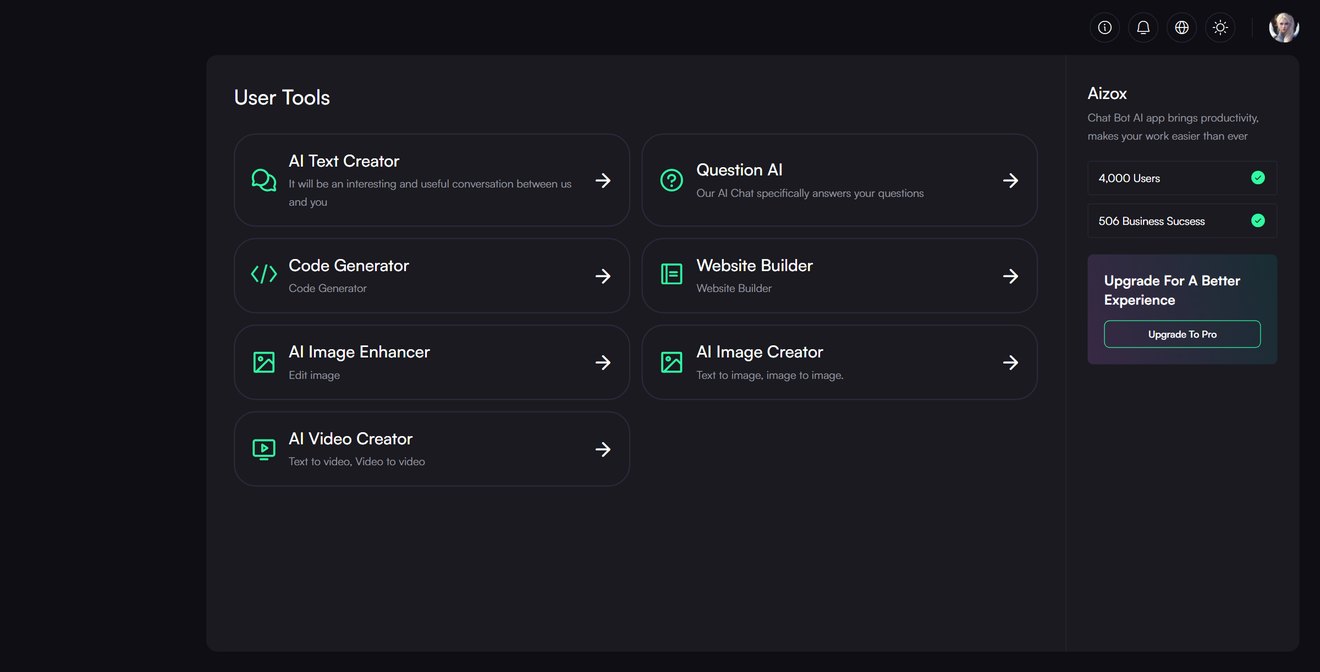Screen dimensions: 1320x672
Task: Open the Website Builder heading
Action: click(x=755, y=265)
